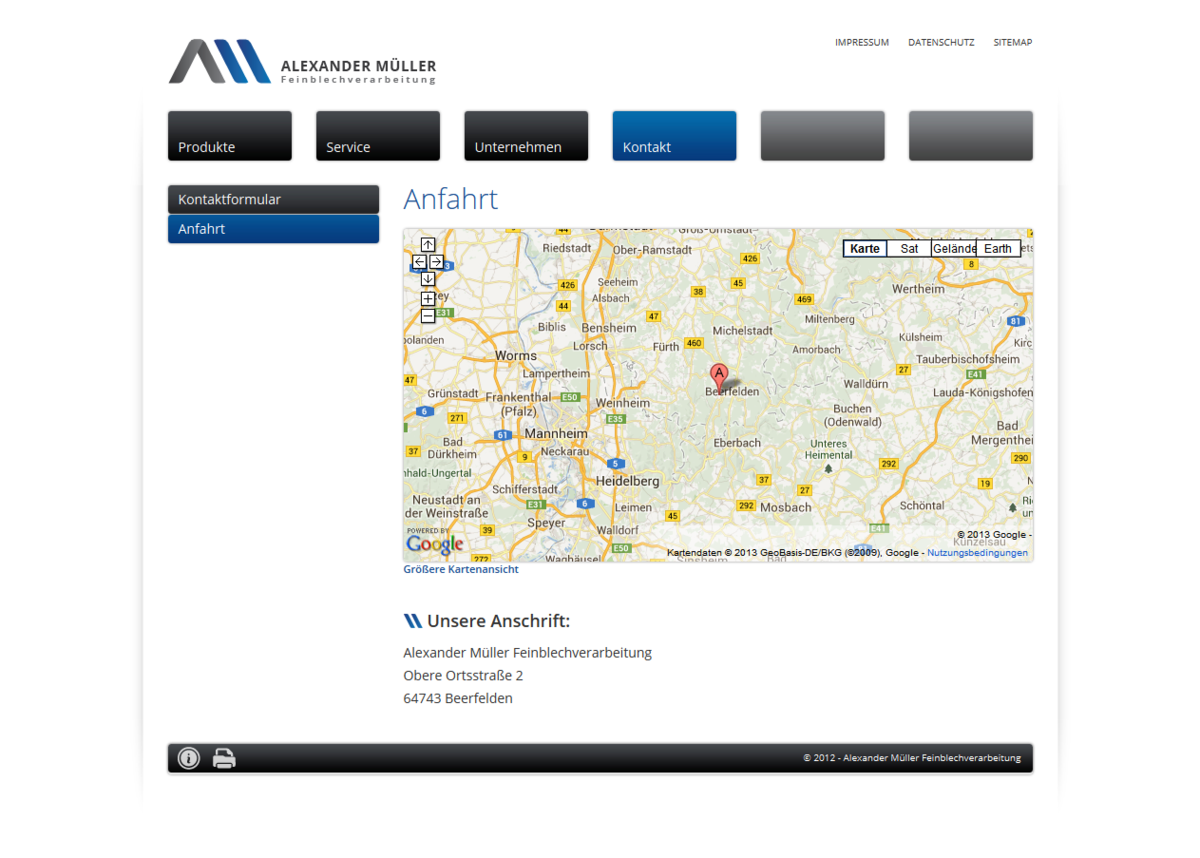This screenshot has height=858, width=1200.
Task: Switch the map to Sat view
Action: (x=909, y=248)
